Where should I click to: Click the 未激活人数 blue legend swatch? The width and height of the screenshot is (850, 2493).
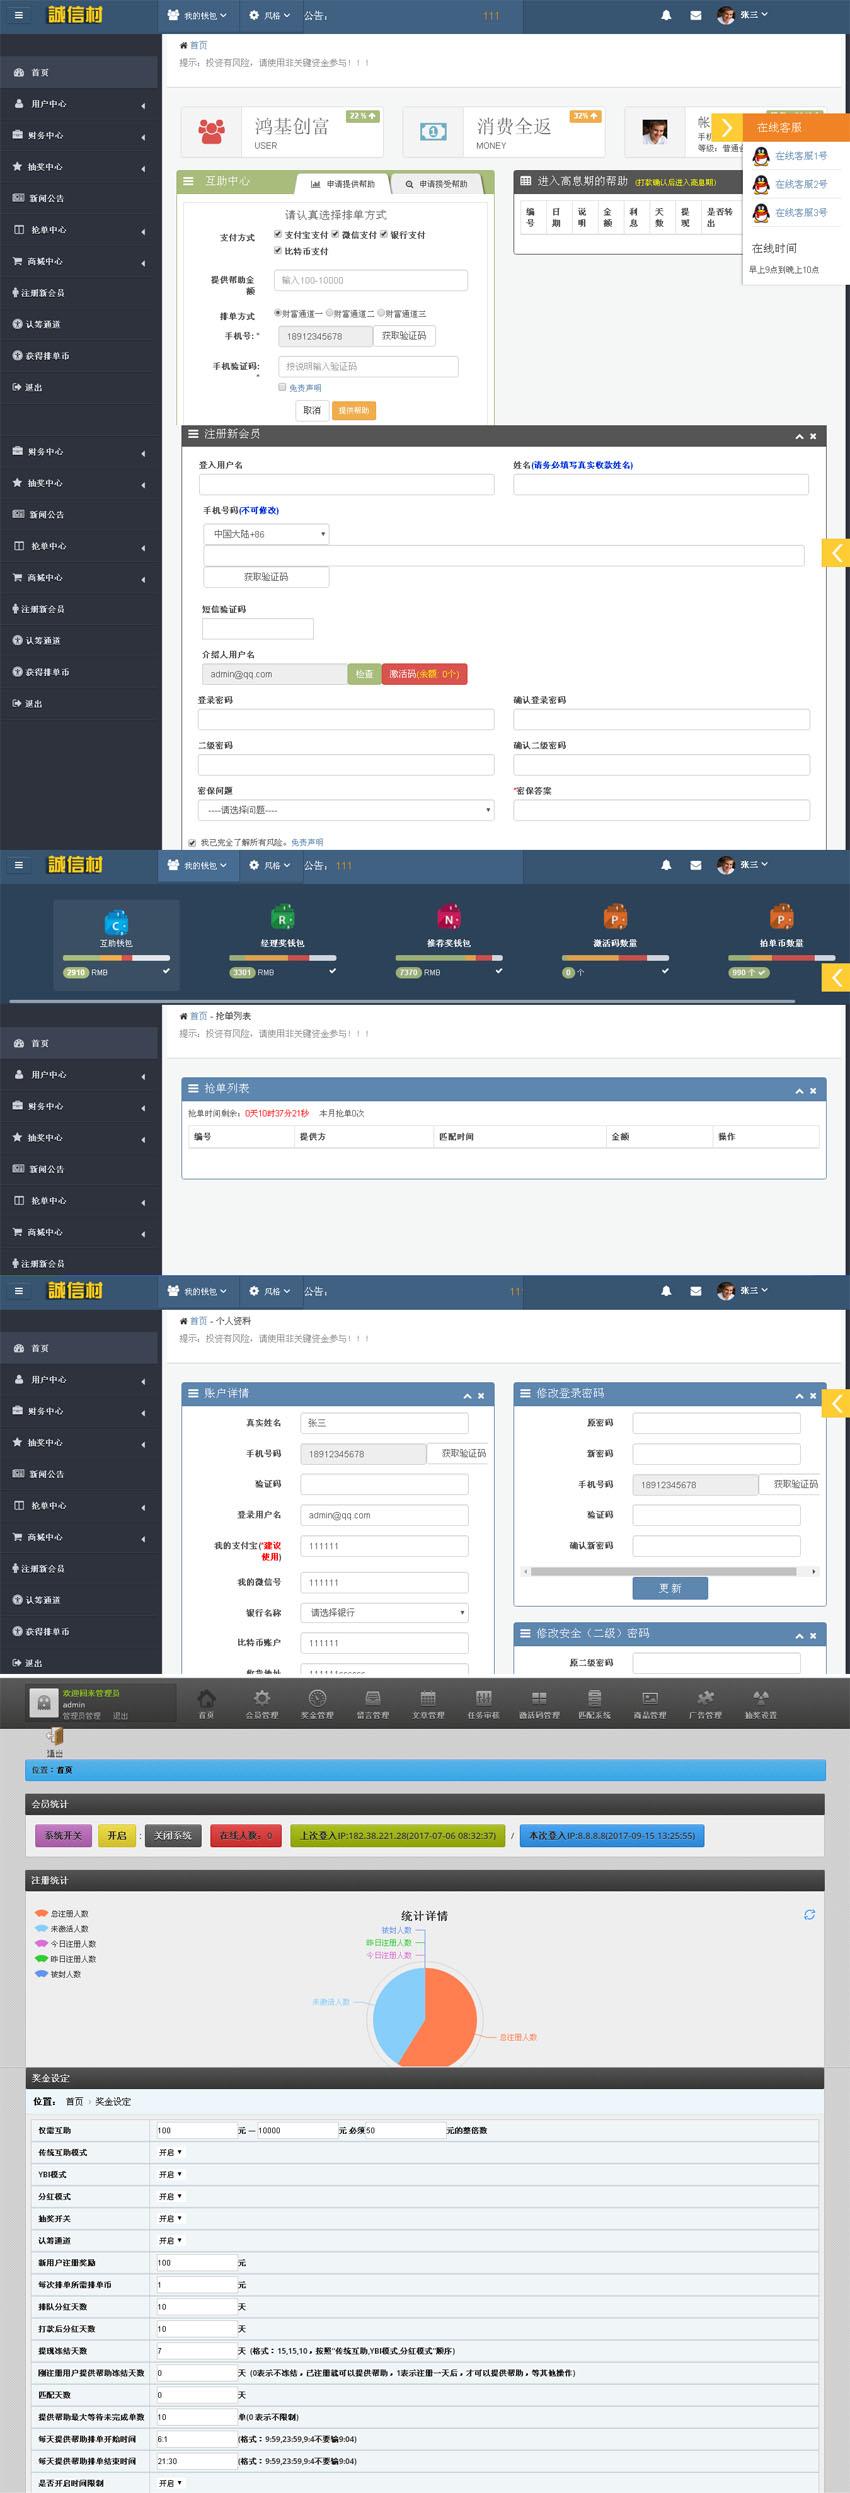41,1928
